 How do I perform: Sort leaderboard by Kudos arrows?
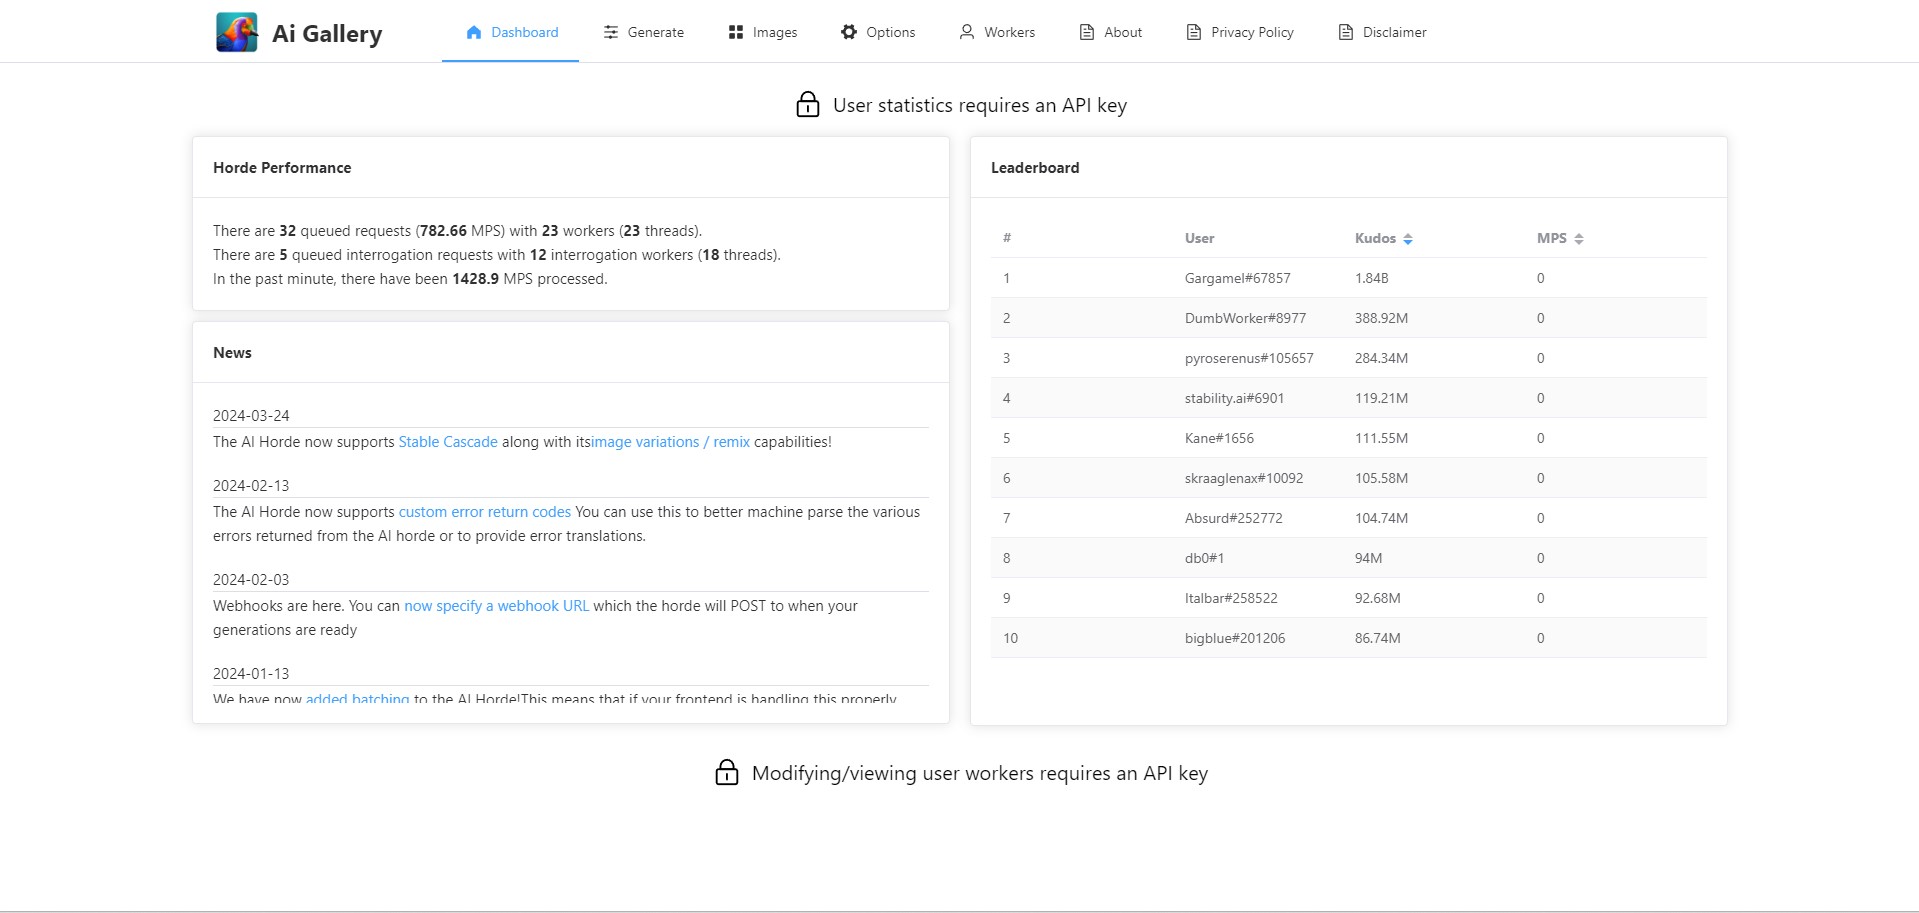point(1408,239)
